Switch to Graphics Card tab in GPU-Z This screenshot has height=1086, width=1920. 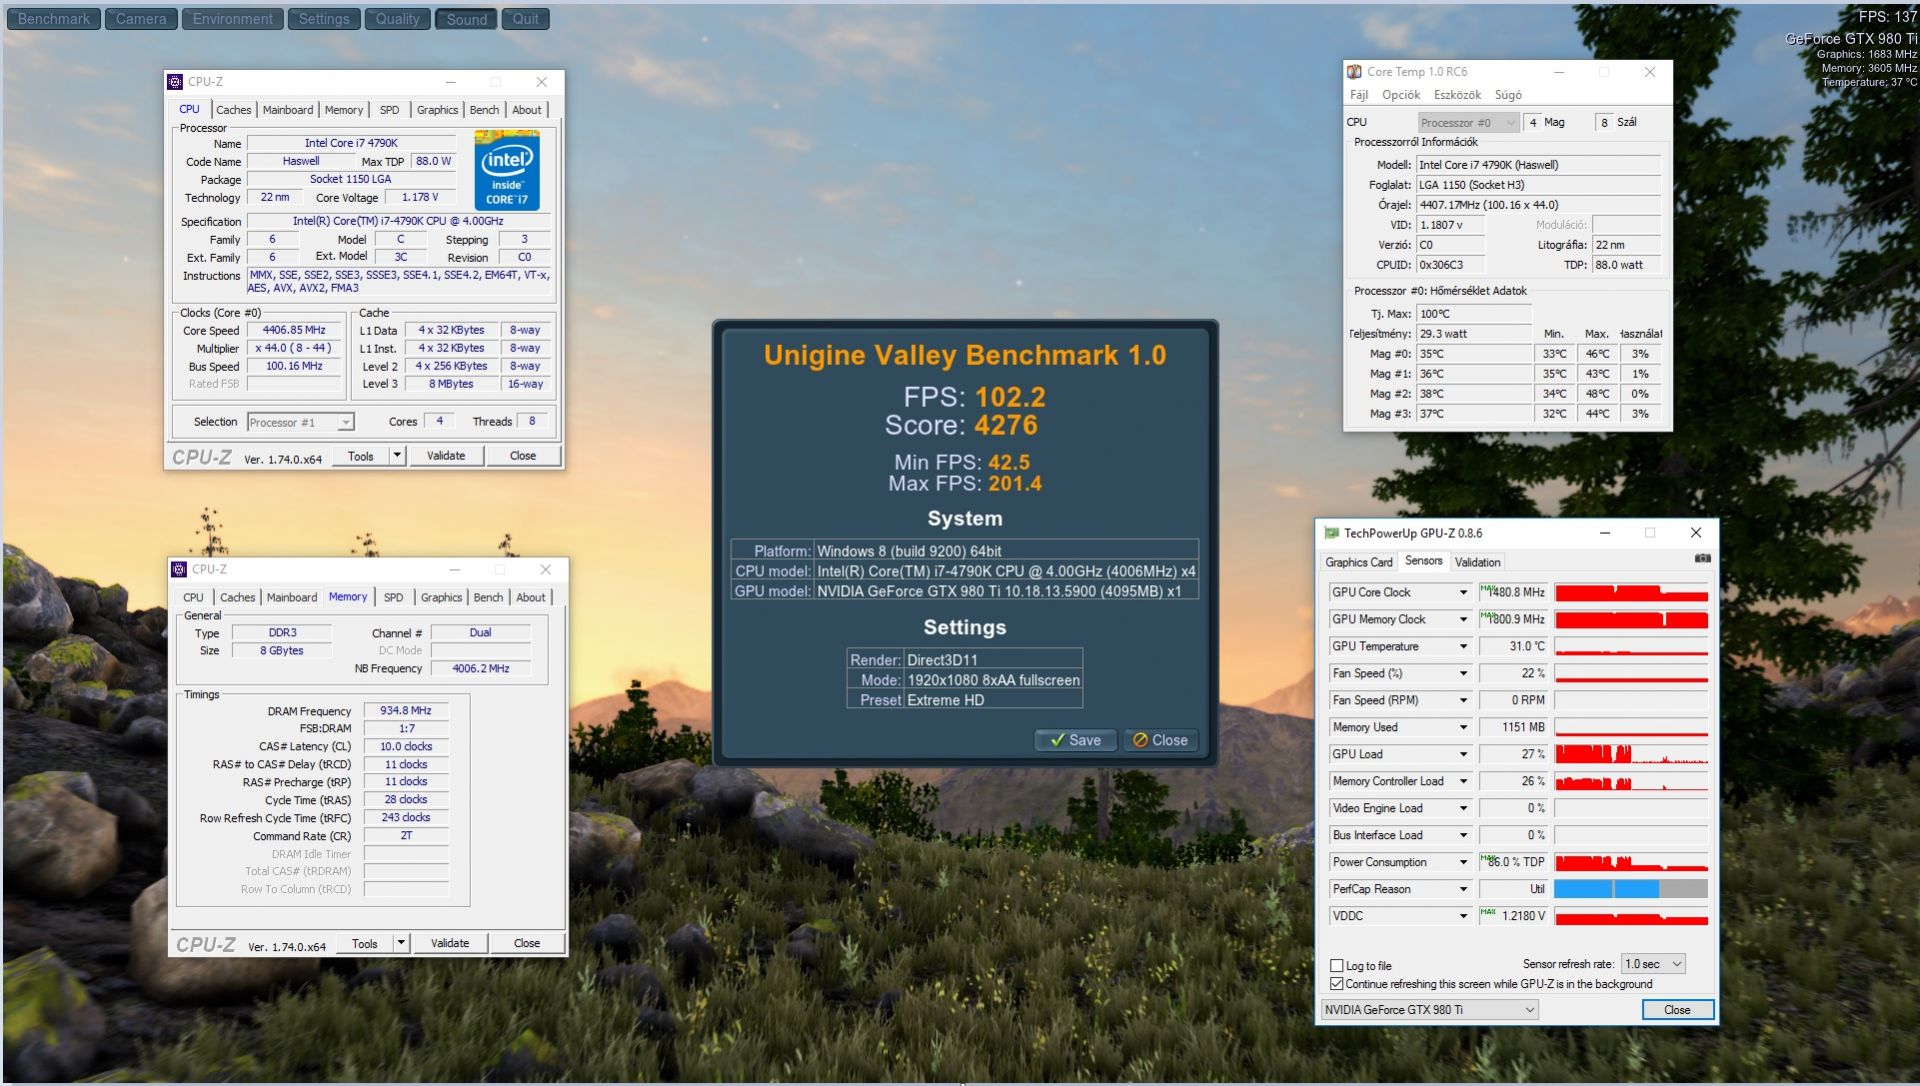1359,562
